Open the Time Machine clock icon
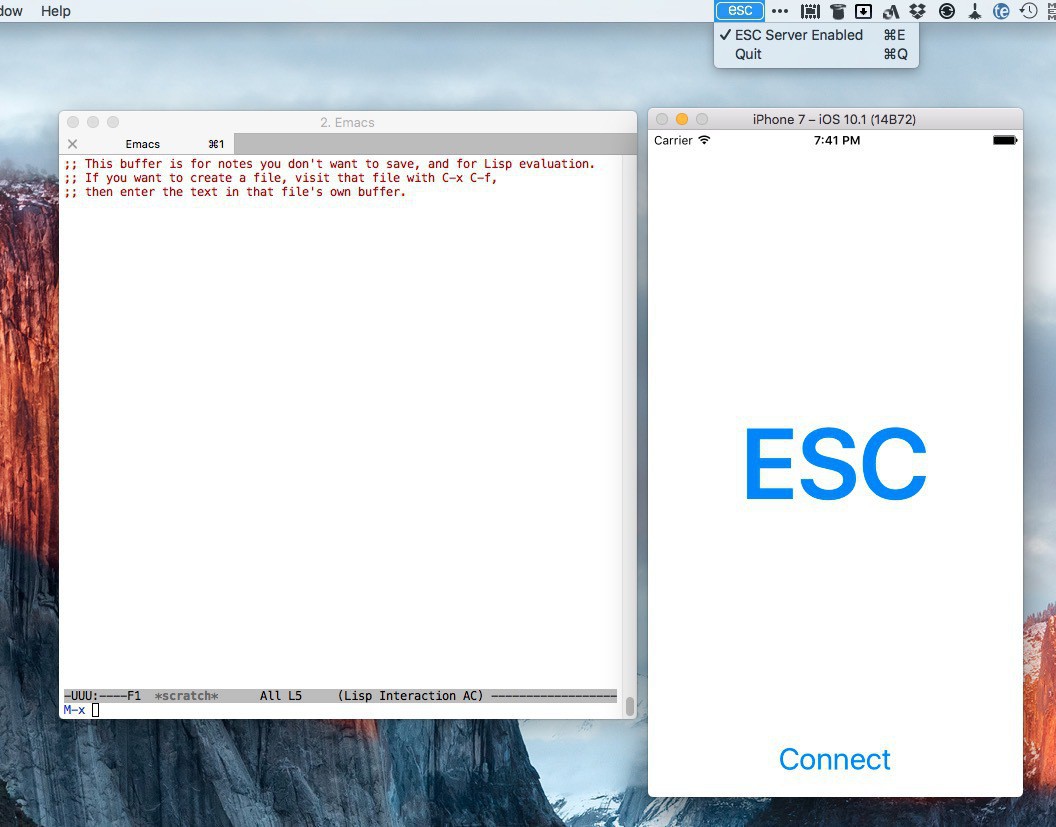Image resolution: width=1056 pixels, height=827 pixels. (1028, 11)
